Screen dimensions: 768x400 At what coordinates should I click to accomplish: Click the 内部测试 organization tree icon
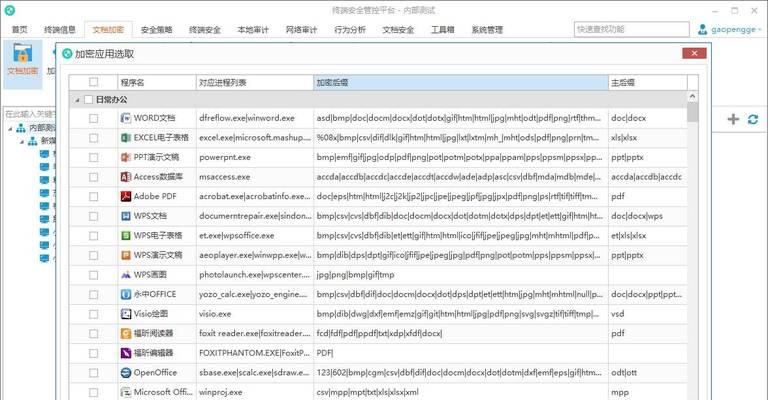click(21, 128)
